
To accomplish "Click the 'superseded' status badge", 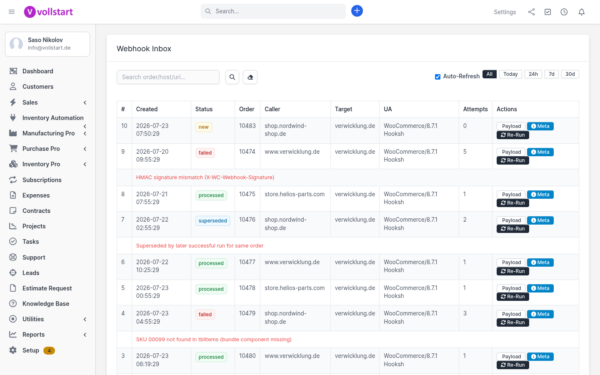I will (213, 221).
